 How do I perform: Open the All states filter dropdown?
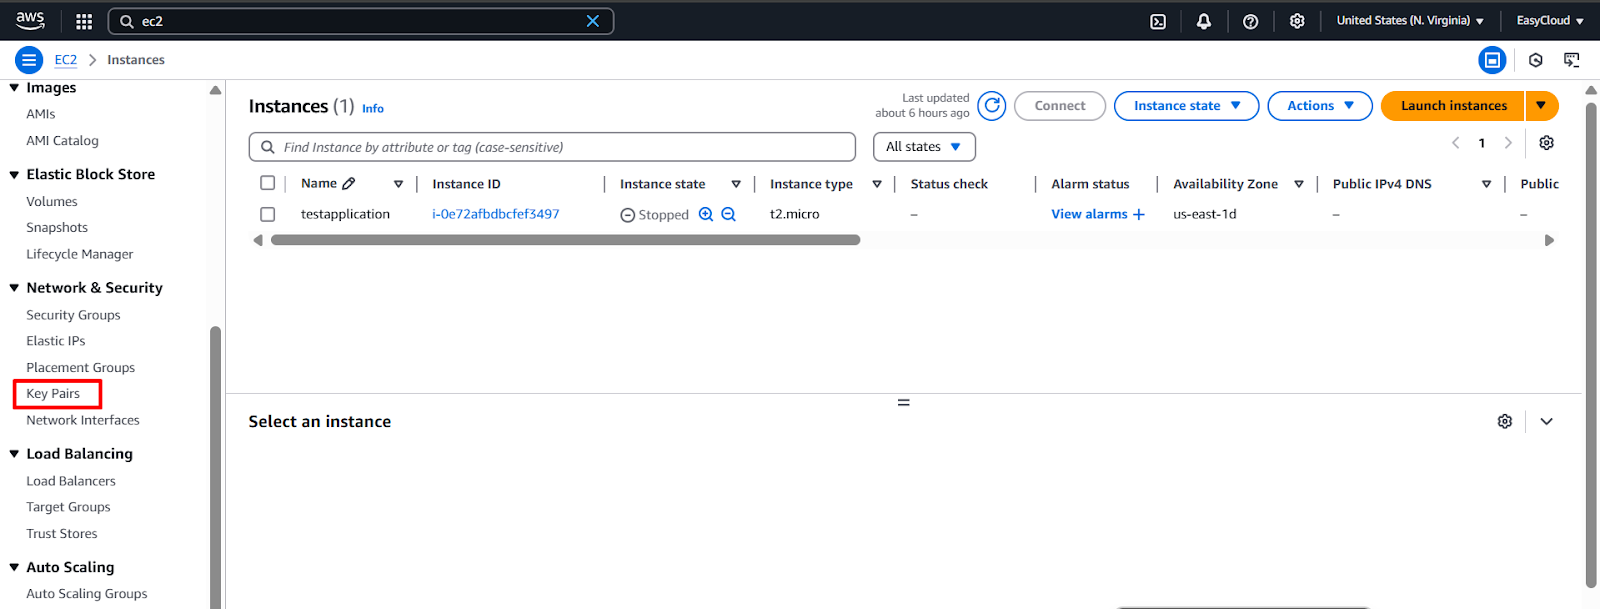pos(924,147)
